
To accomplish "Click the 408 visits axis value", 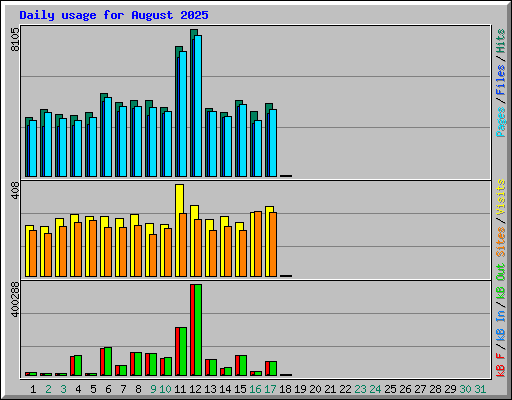I will pos(15,191).
